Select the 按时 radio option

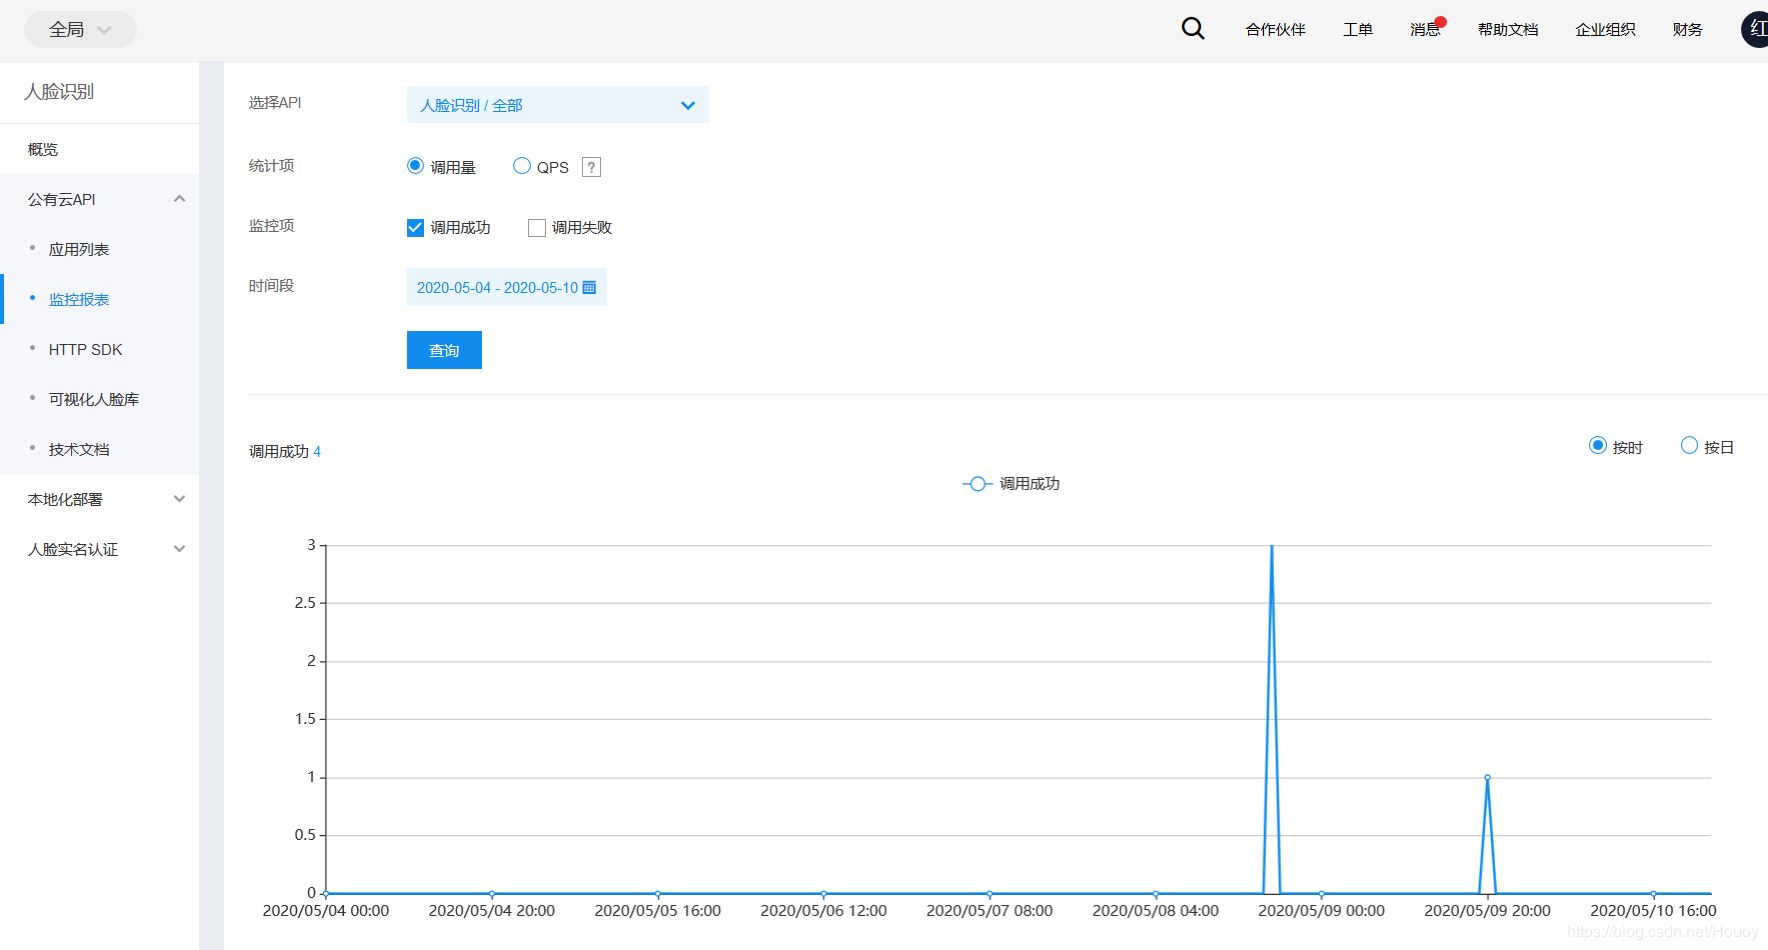(x=1598, y=446)
